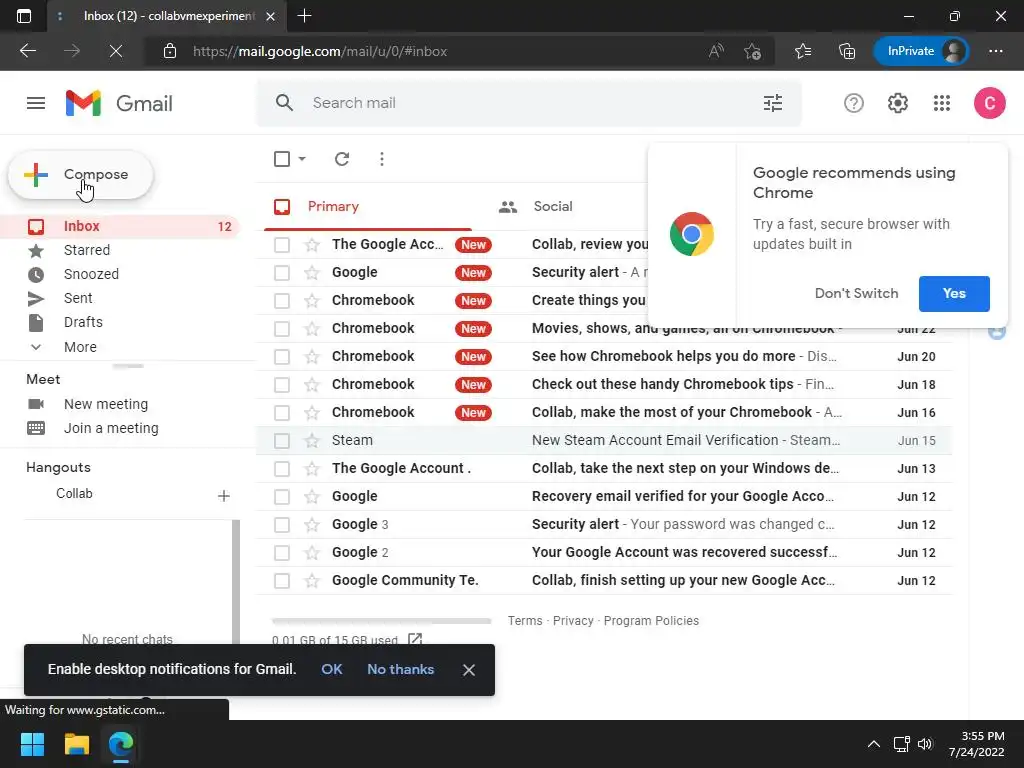Open File Explorer from the taskbar
Screen dimensions: 1024x768
pos(76,744)
